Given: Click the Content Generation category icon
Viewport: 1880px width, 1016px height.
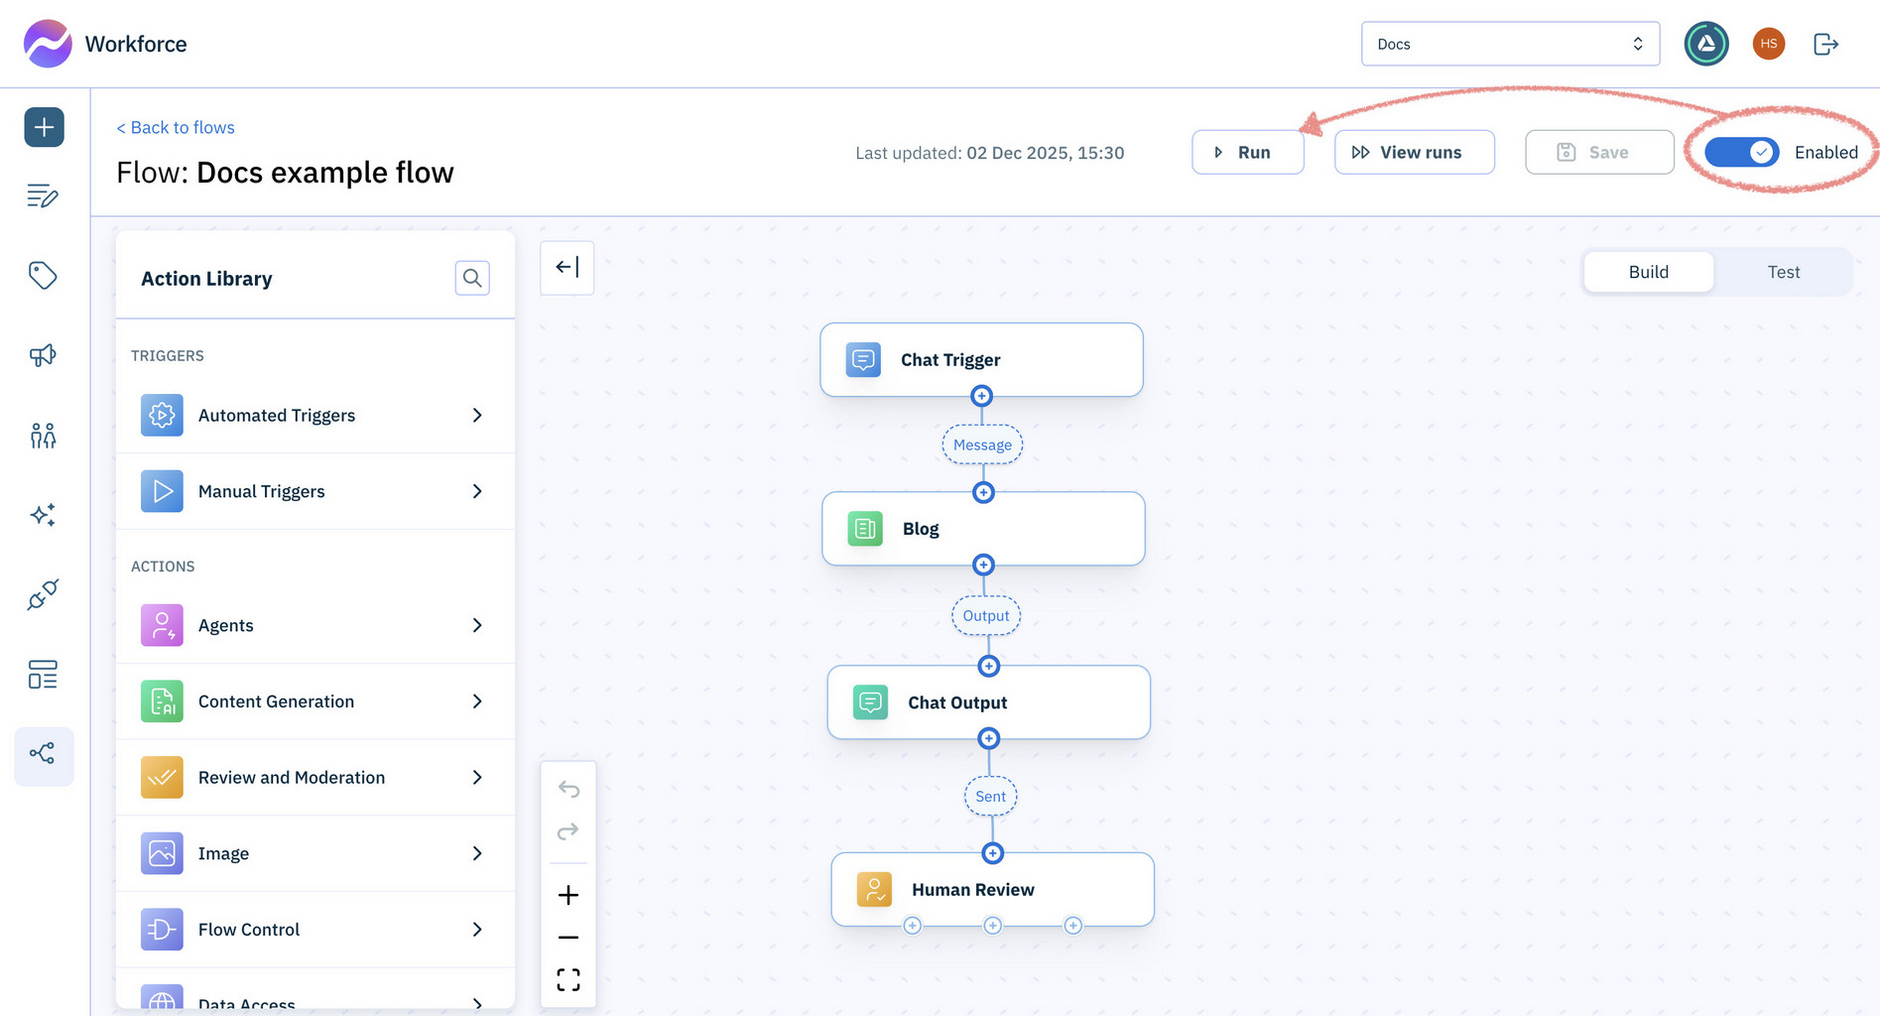Looking at the screenshot, I should [x=162, y=701].
